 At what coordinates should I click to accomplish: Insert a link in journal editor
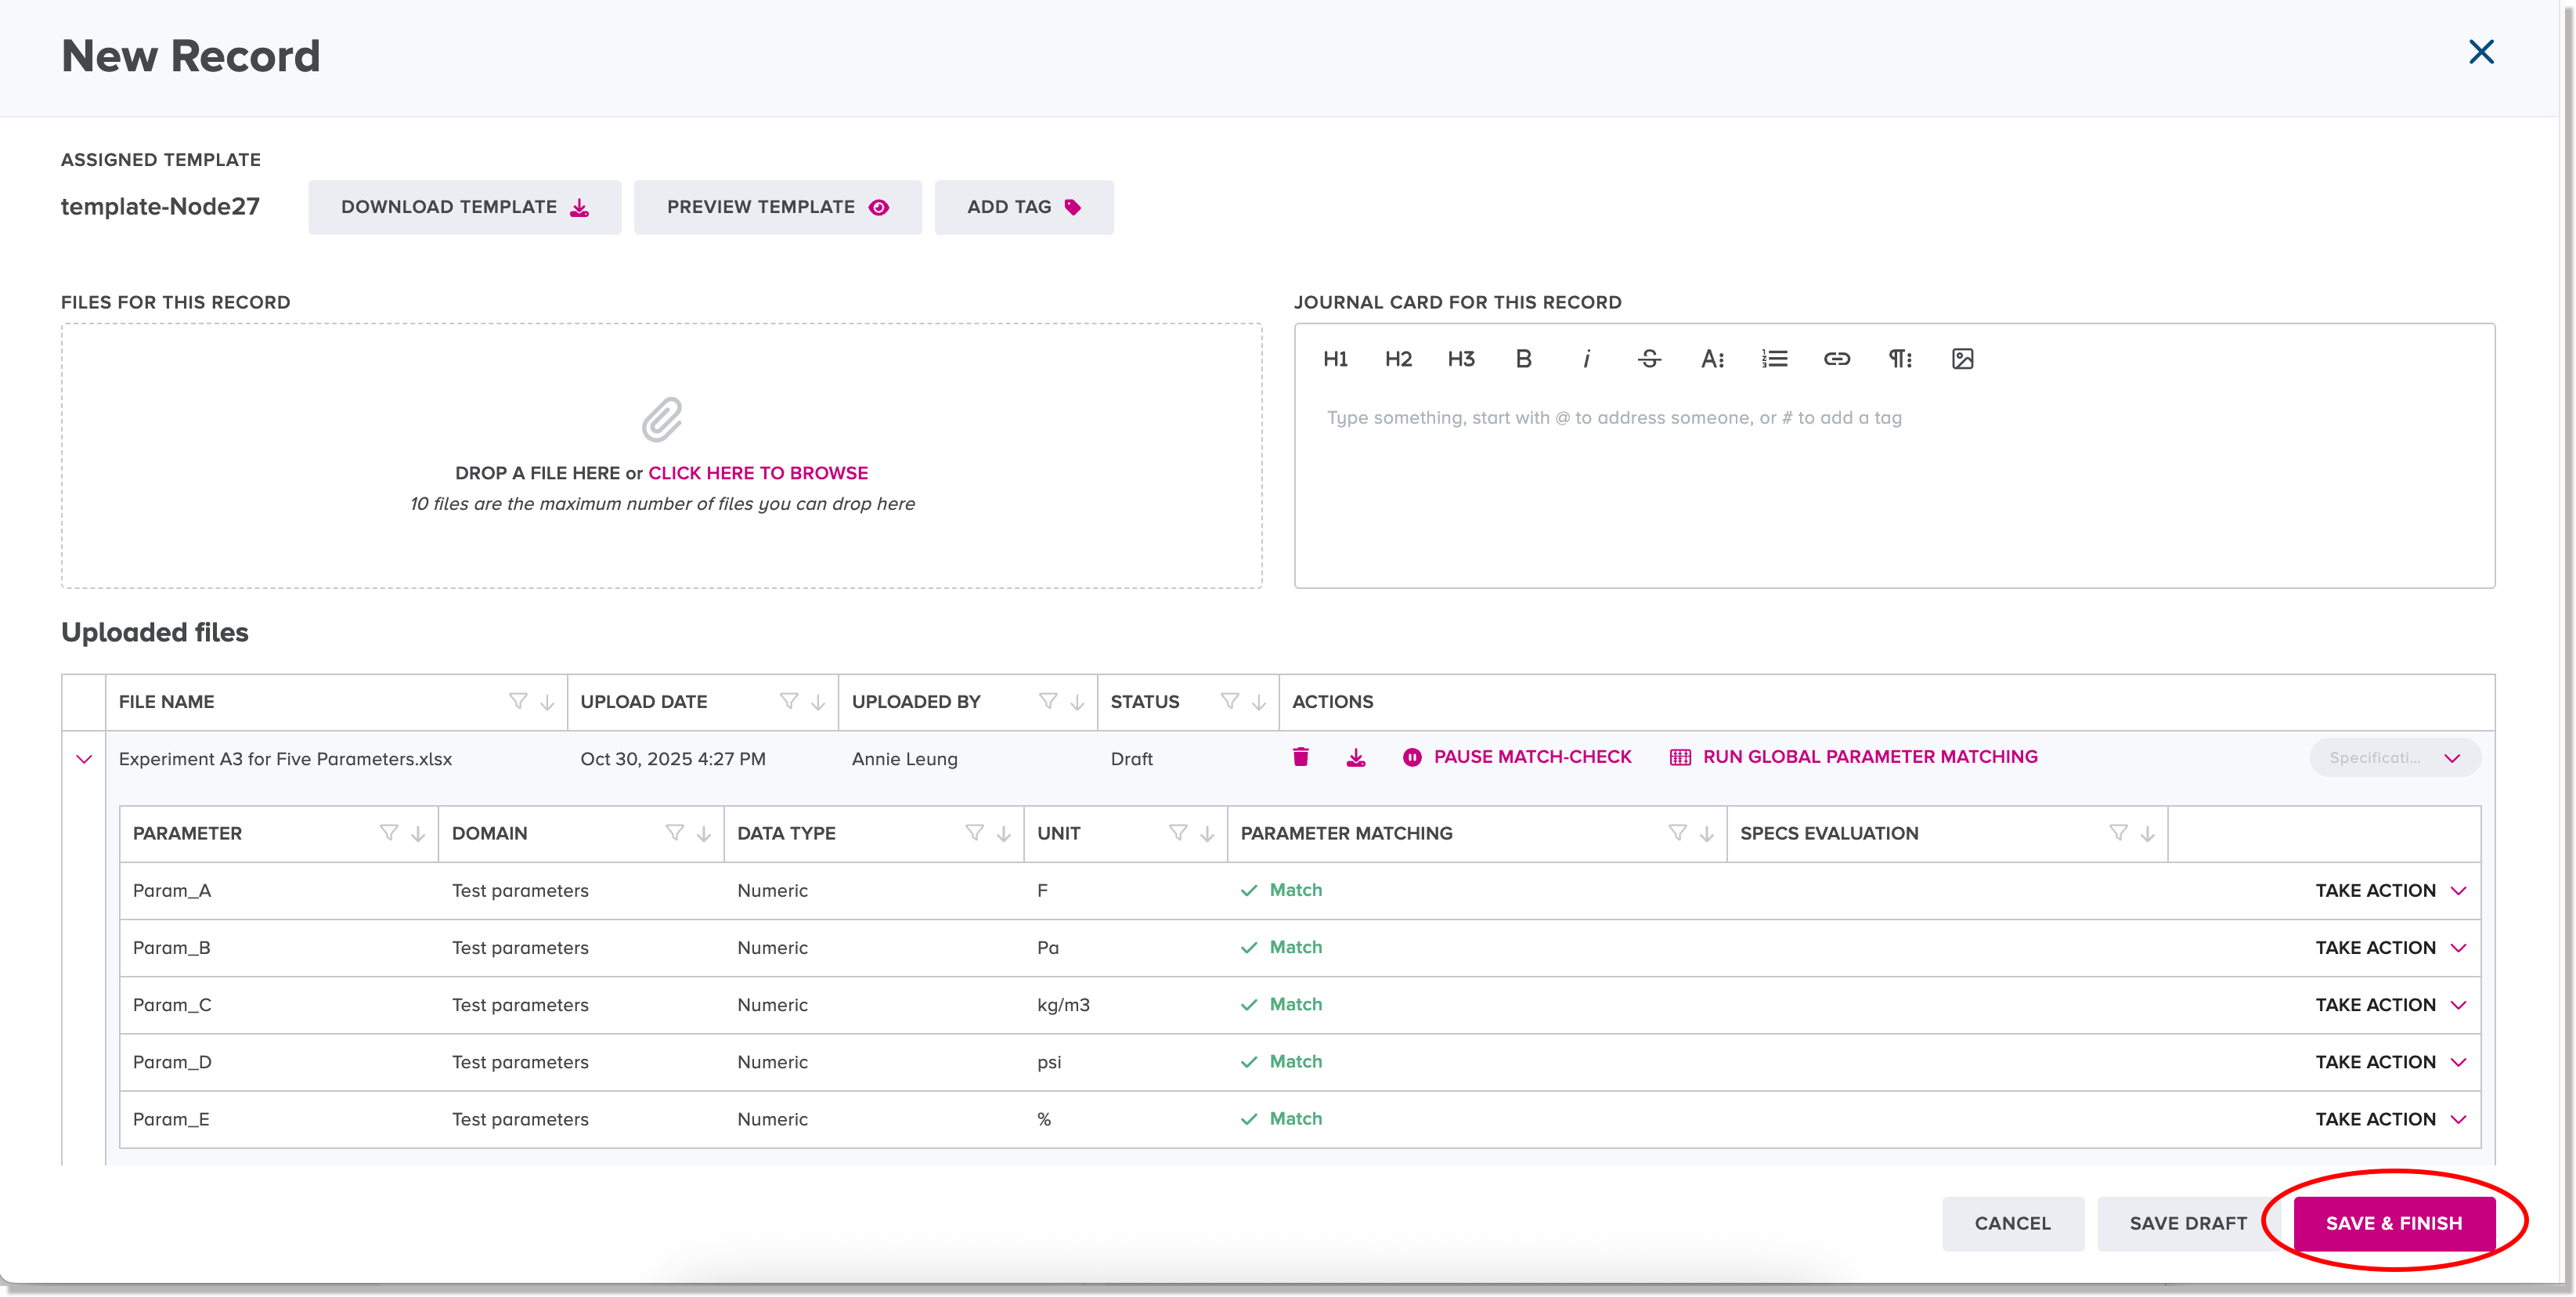coord(1836,358)
